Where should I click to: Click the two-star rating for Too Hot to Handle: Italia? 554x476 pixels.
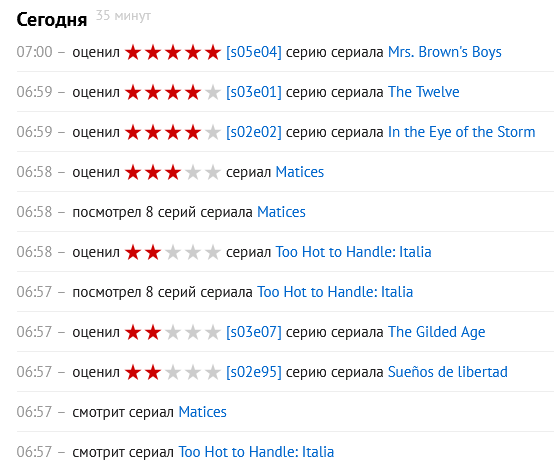point(173,252)
